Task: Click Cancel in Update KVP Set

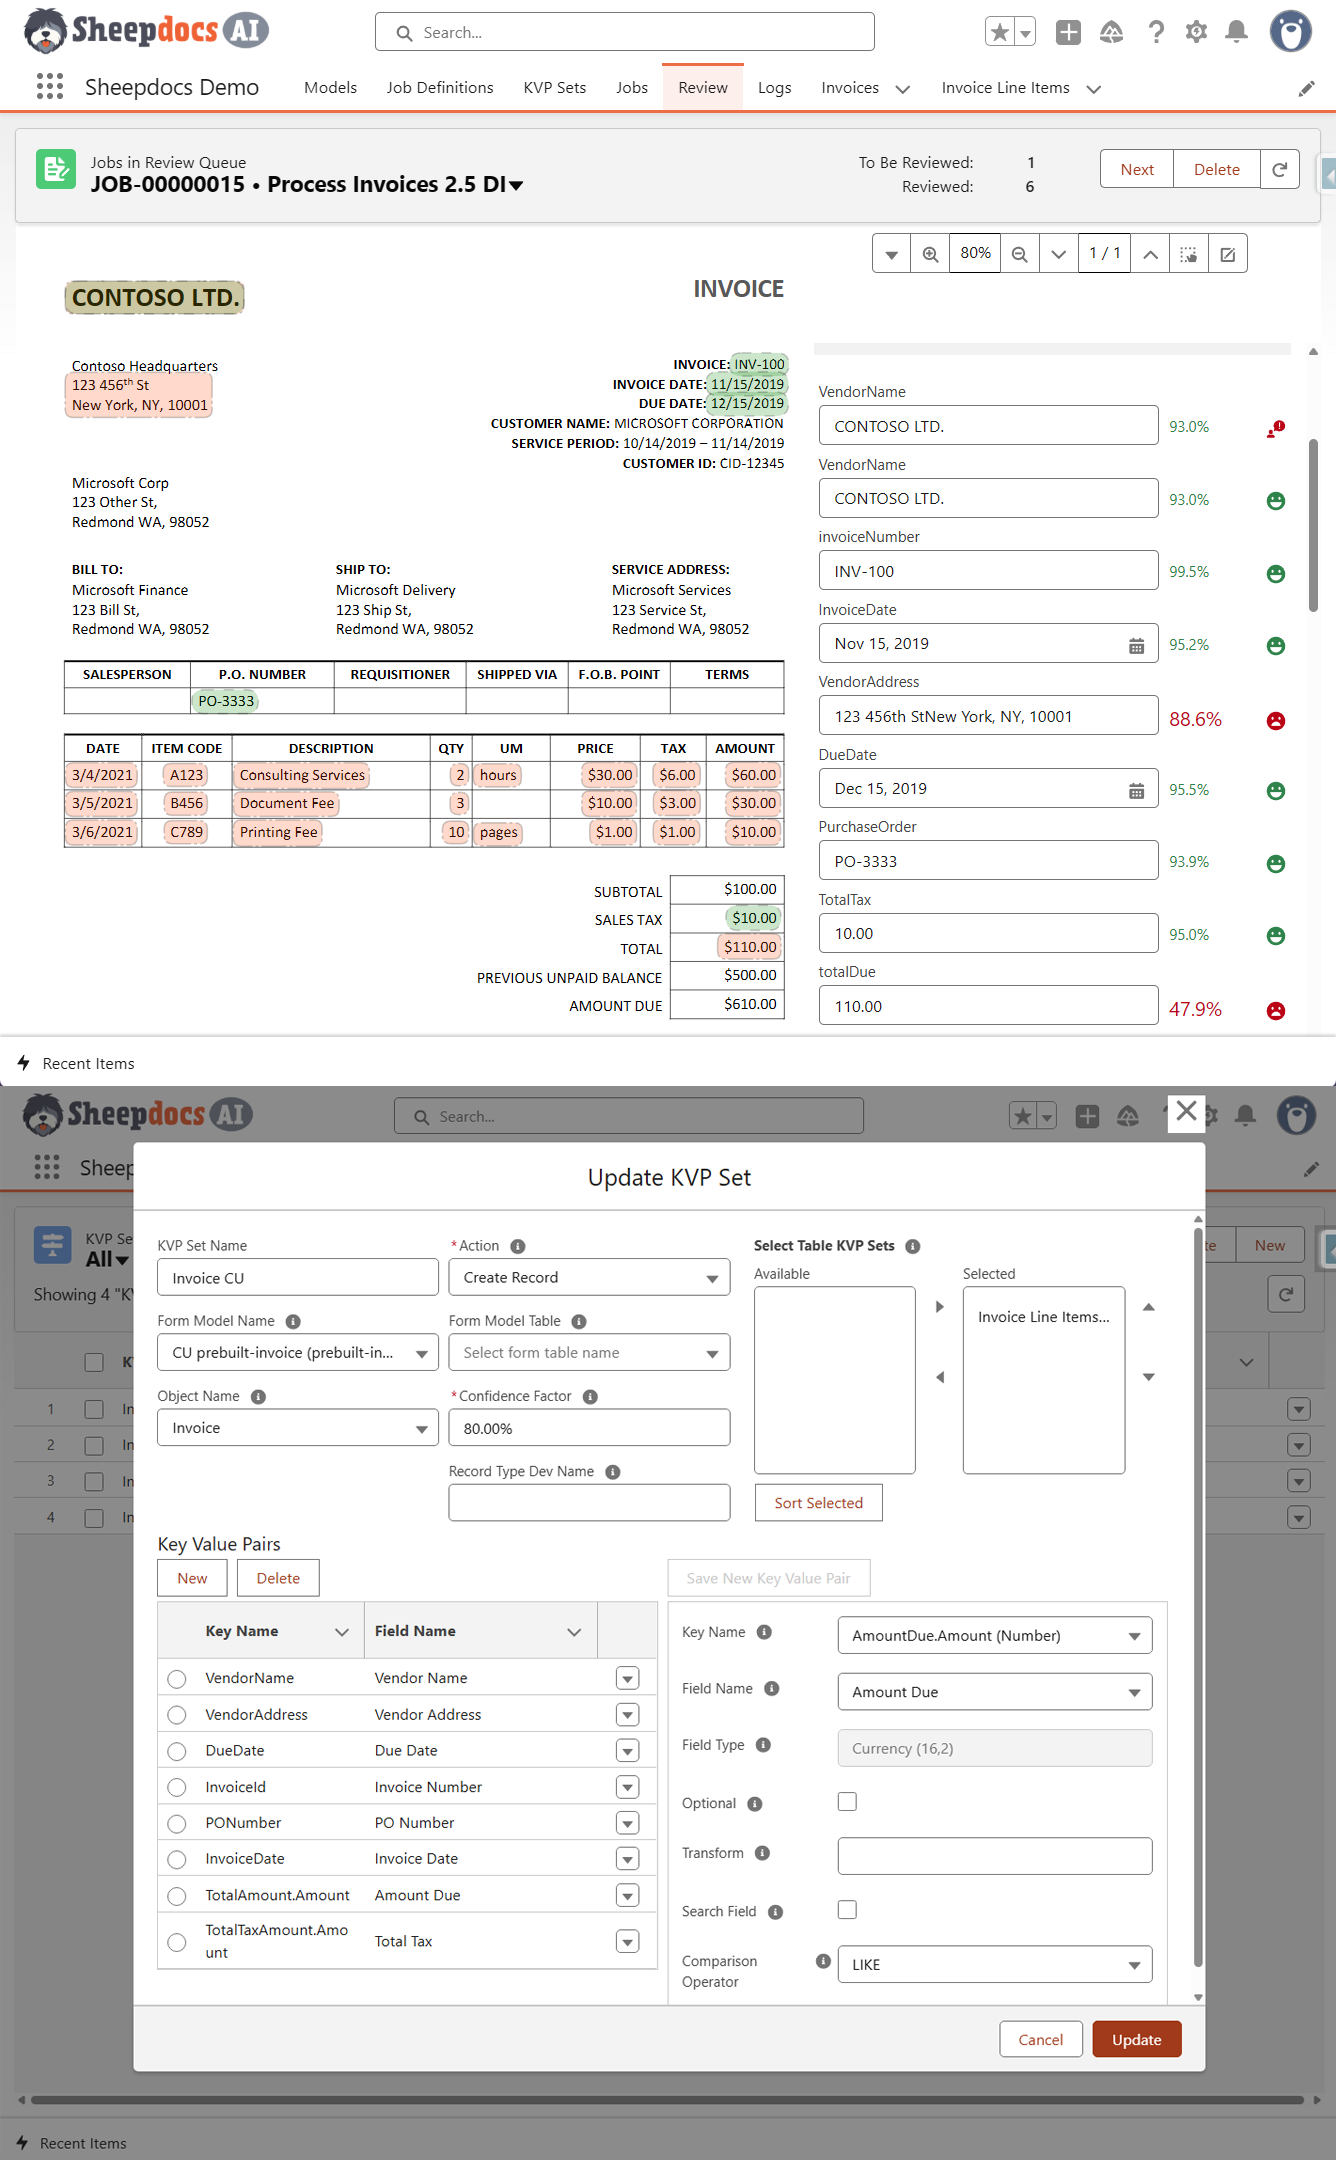Action: pos(1041,2040)
